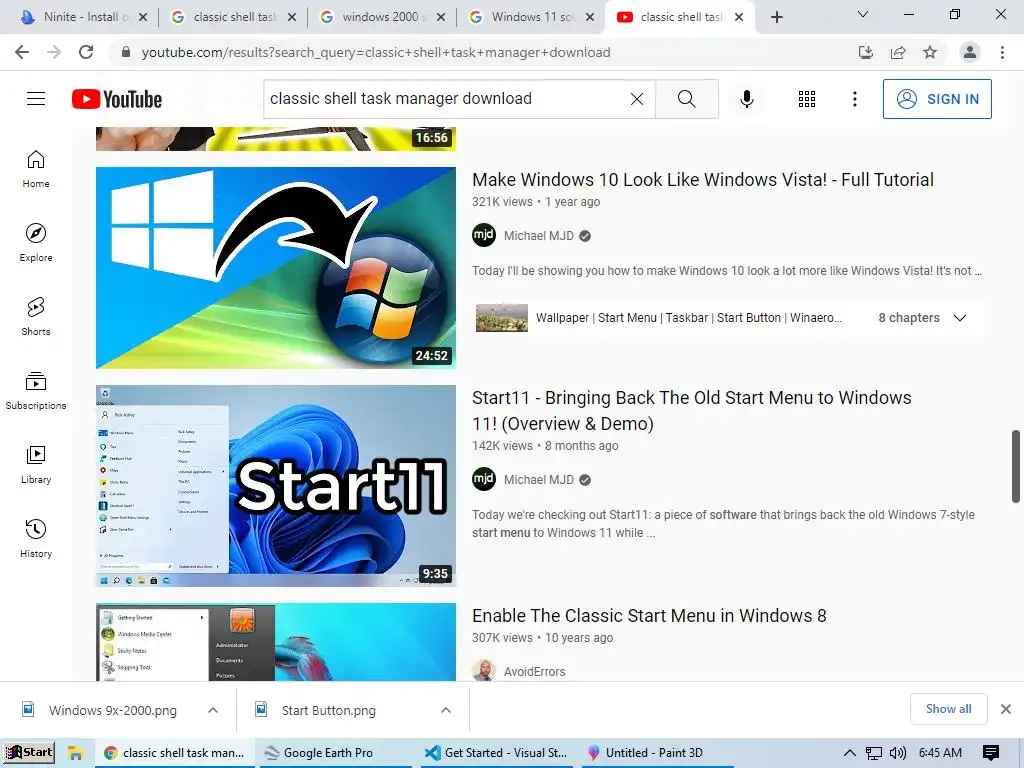The image size is (1024, 768).
Task: Open Make Windows 10 Look Like Vista title
Action: click(703, 180)
